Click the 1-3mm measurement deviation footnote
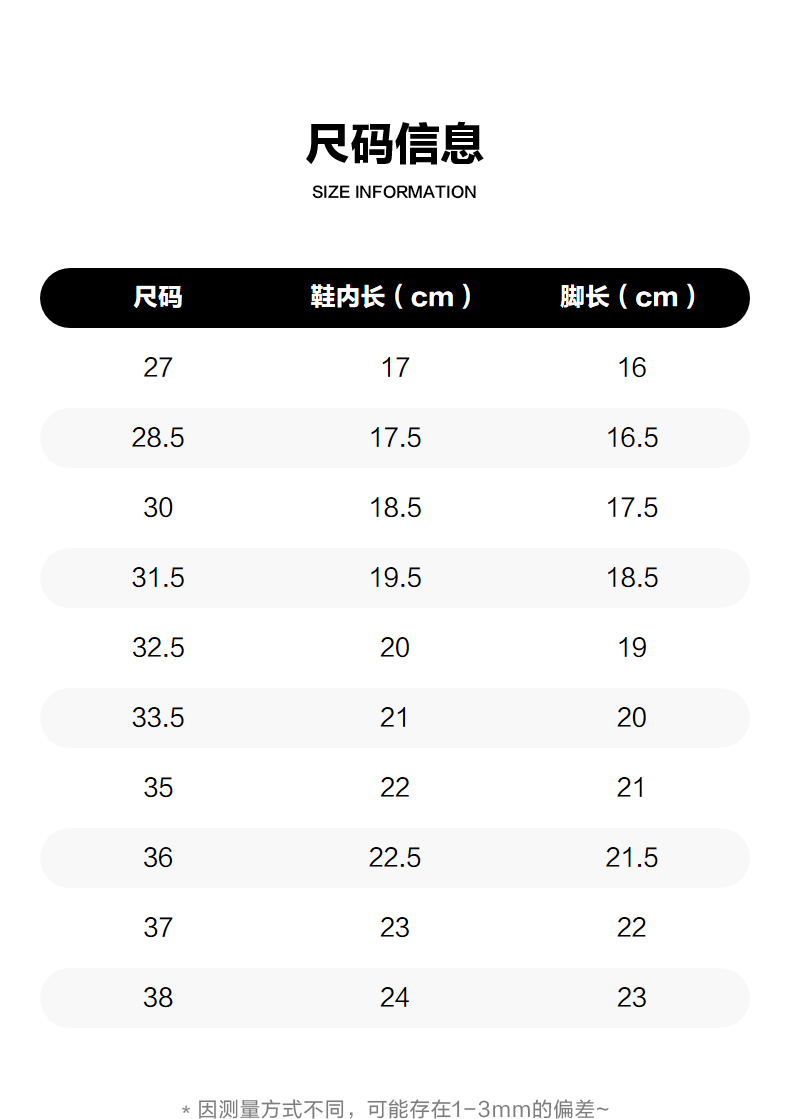 click(x=396, y=1108)
